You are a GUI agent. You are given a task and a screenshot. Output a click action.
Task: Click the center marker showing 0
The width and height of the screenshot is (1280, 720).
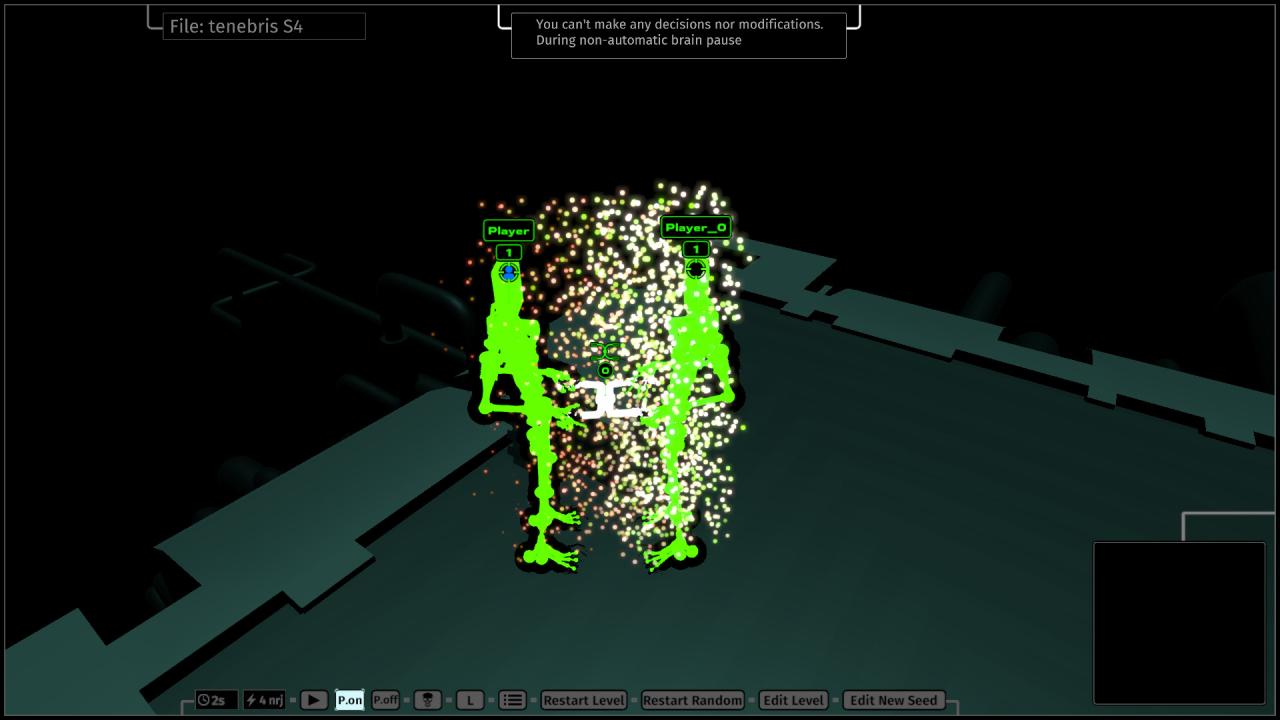604,369
